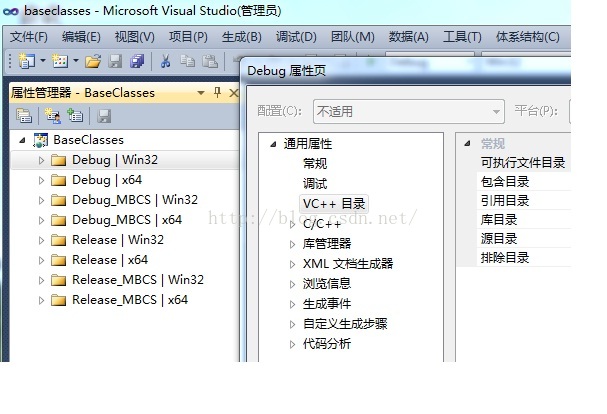The image size is (607, 414).
Task: Open the 项目(P) menu
Action: [x=188, y=37]
